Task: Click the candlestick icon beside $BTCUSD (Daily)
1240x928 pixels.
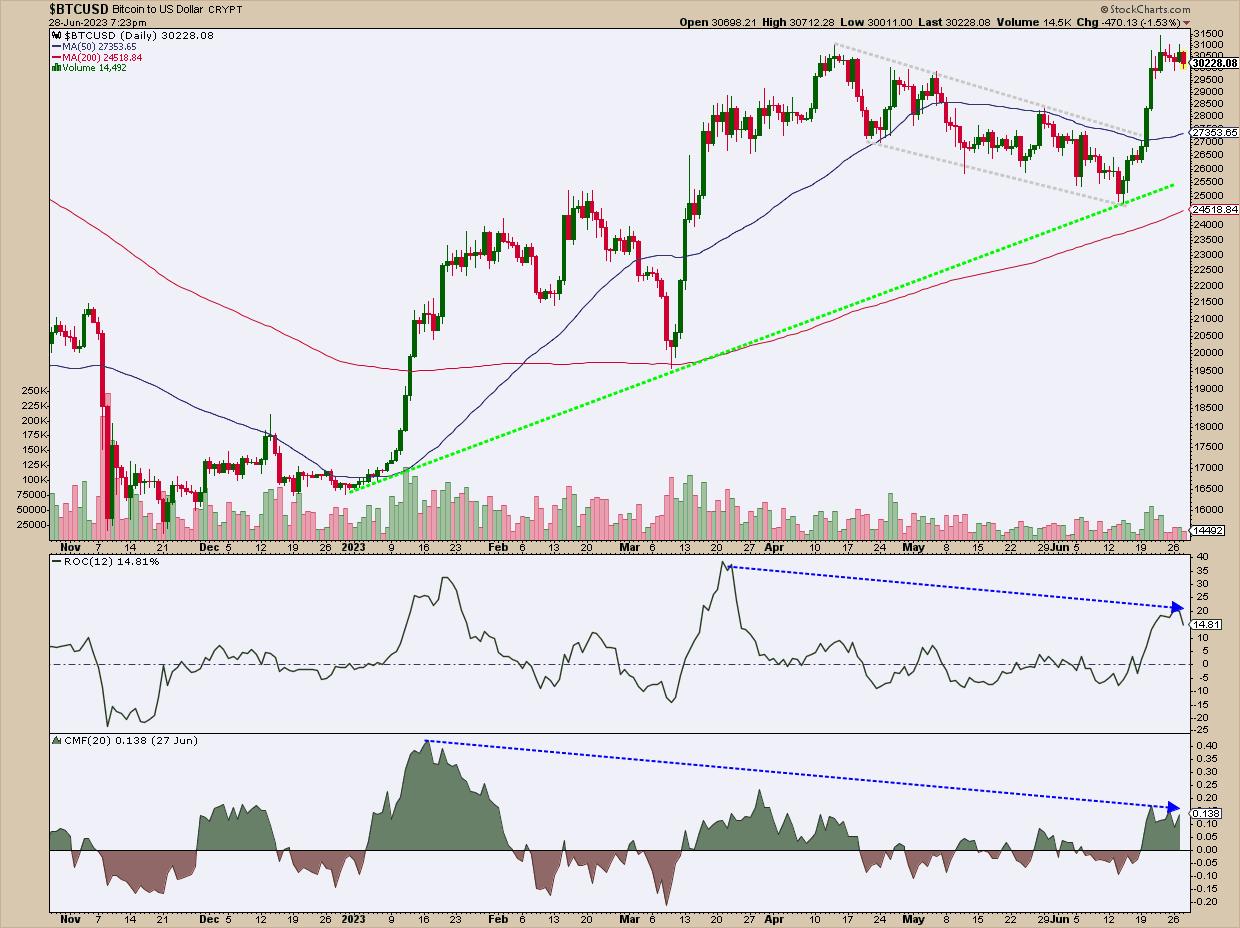Action: click(x=55, y=35)
